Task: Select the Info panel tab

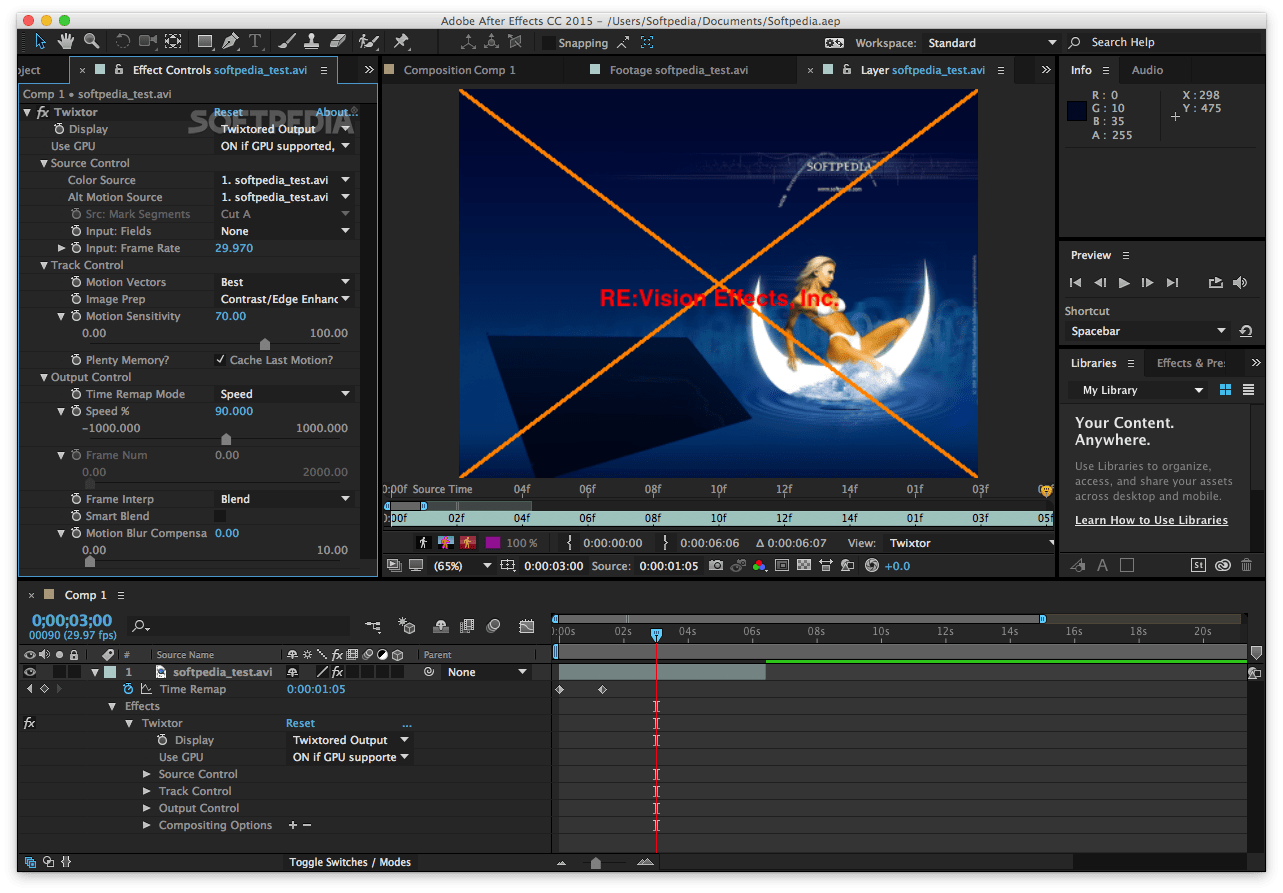Action: pos(1081,70)
